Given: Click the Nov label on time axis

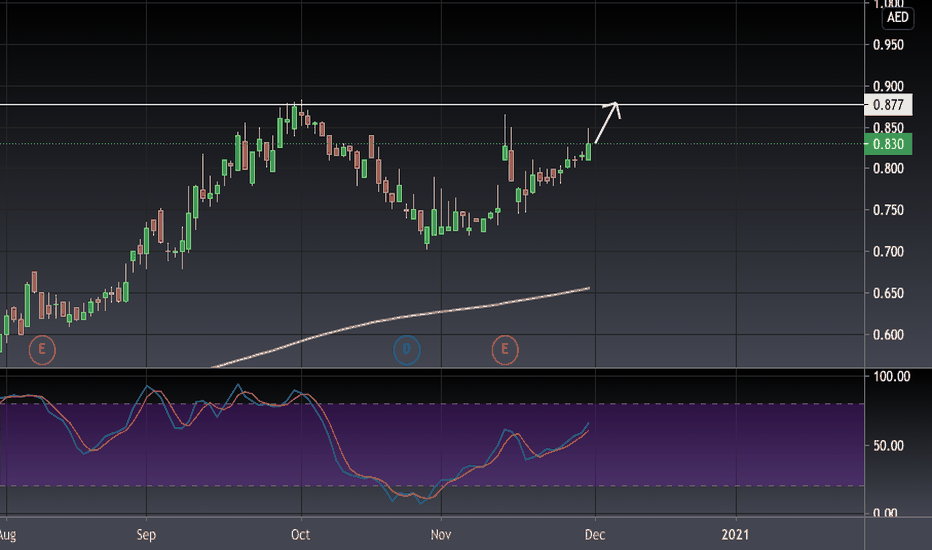Looking at the screenshot, I should tap(441, 535).
